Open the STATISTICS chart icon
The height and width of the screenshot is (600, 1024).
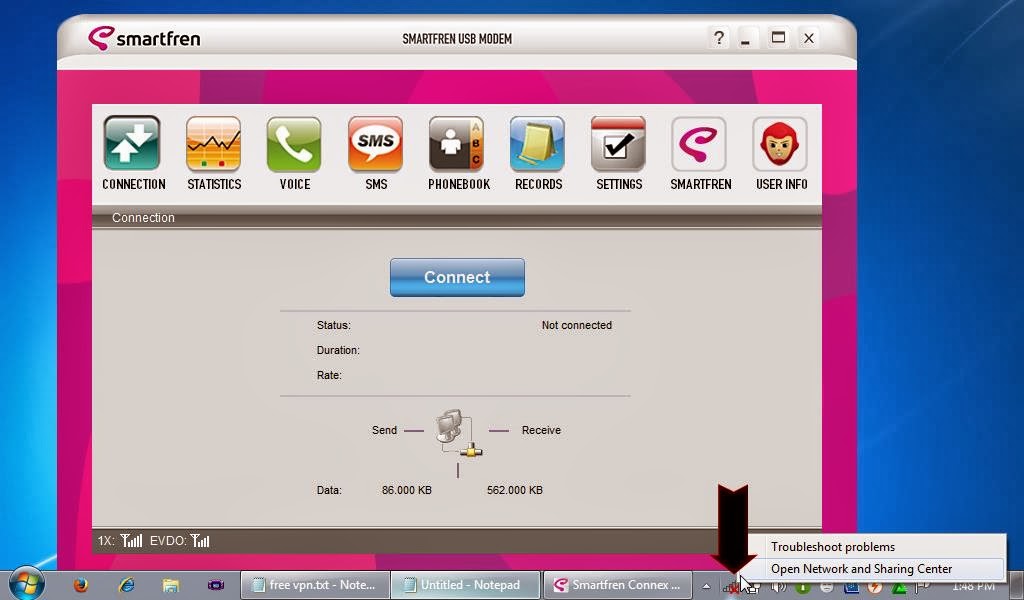tap(214, 144)
